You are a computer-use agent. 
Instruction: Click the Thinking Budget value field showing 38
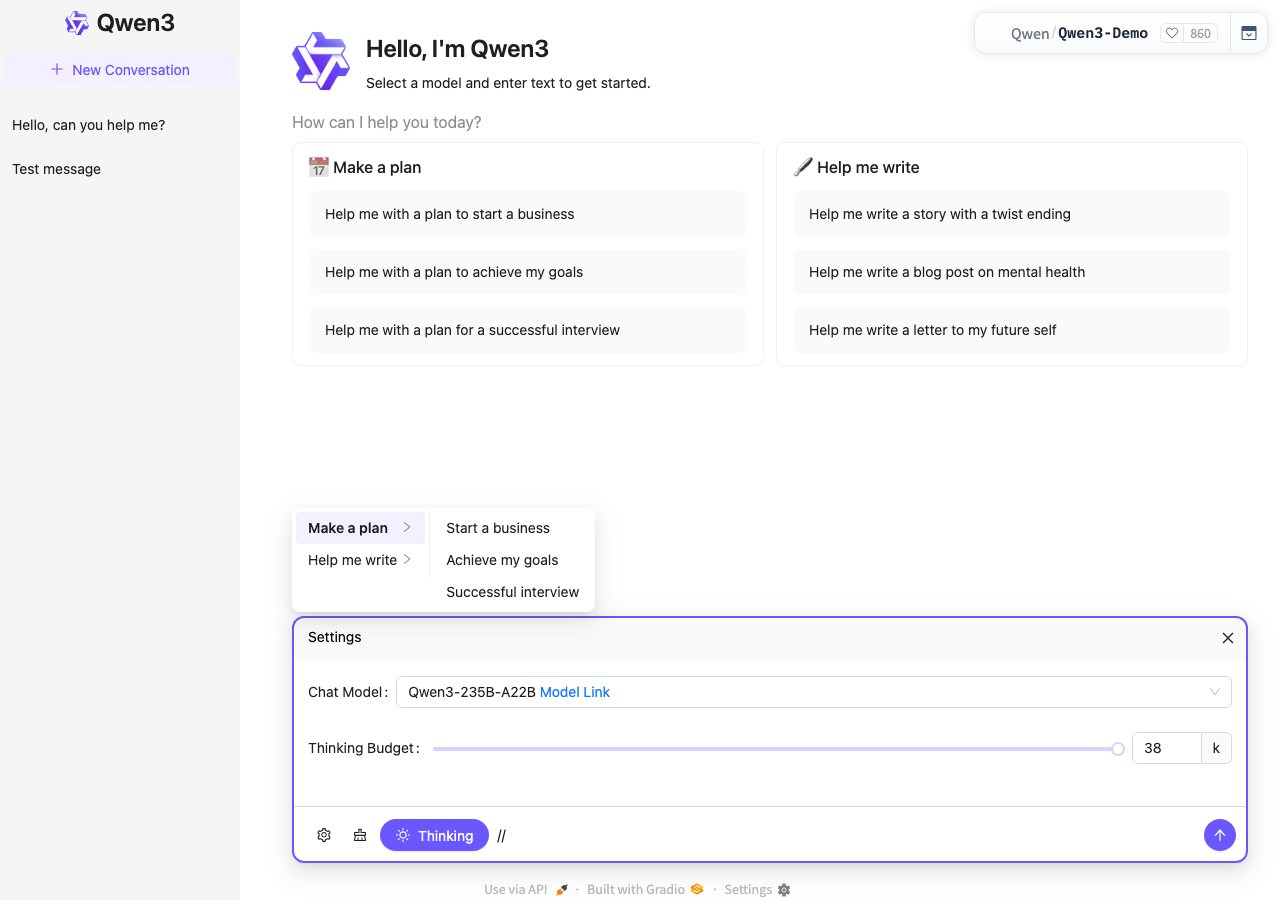[1166, 748]
